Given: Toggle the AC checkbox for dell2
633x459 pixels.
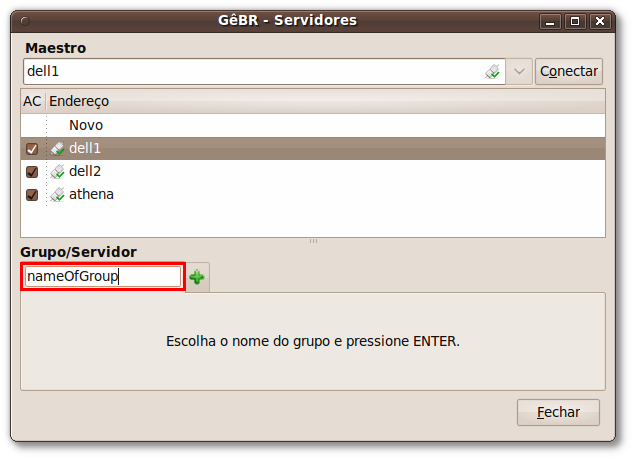Looking at the screenshot, I should click(x=32, y=172).
